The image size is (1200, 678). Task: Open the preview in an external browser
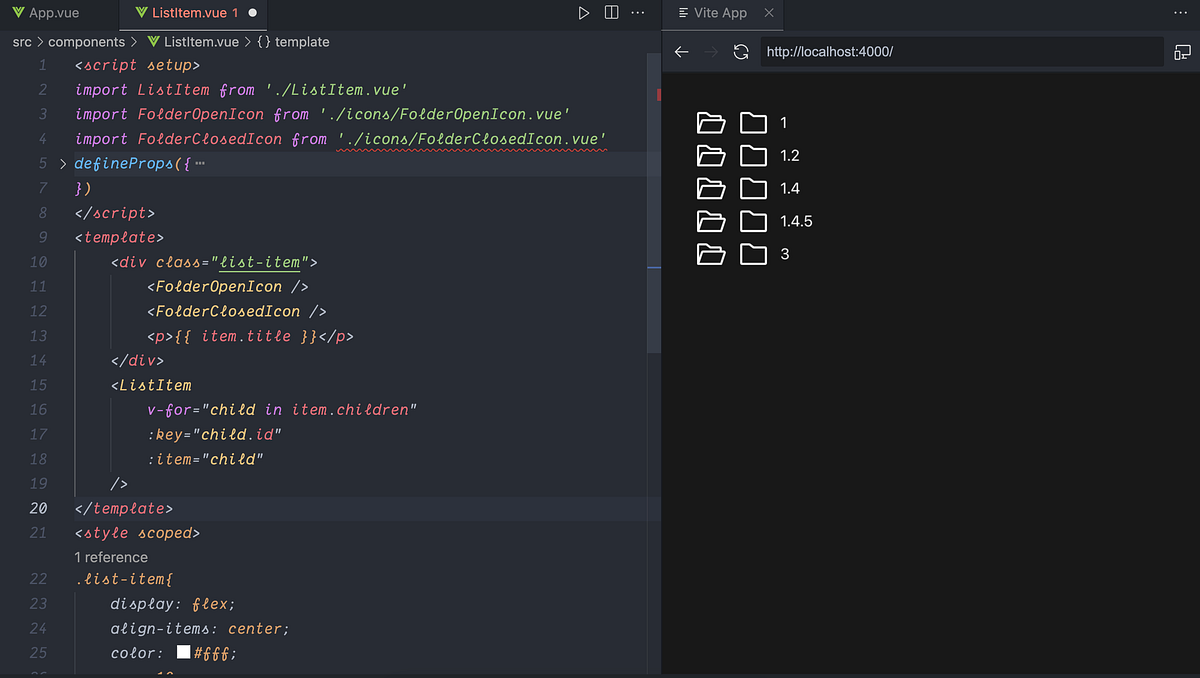1183,51
